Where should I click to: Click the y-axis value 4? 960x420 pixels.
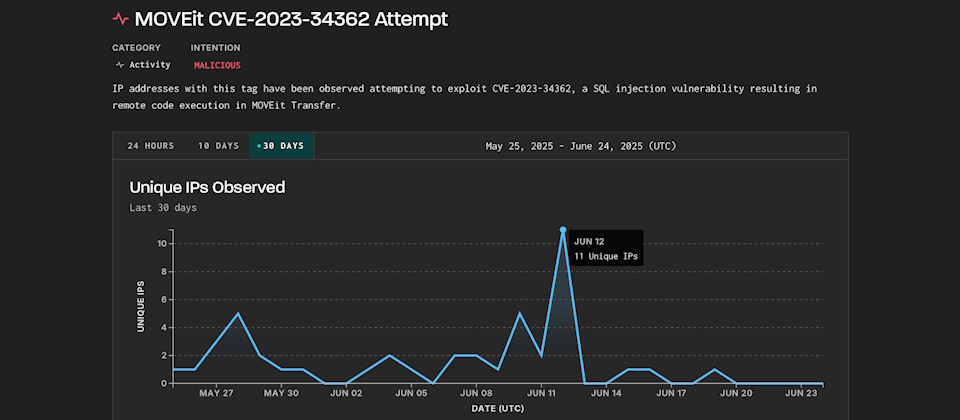(x=165, y=328)
